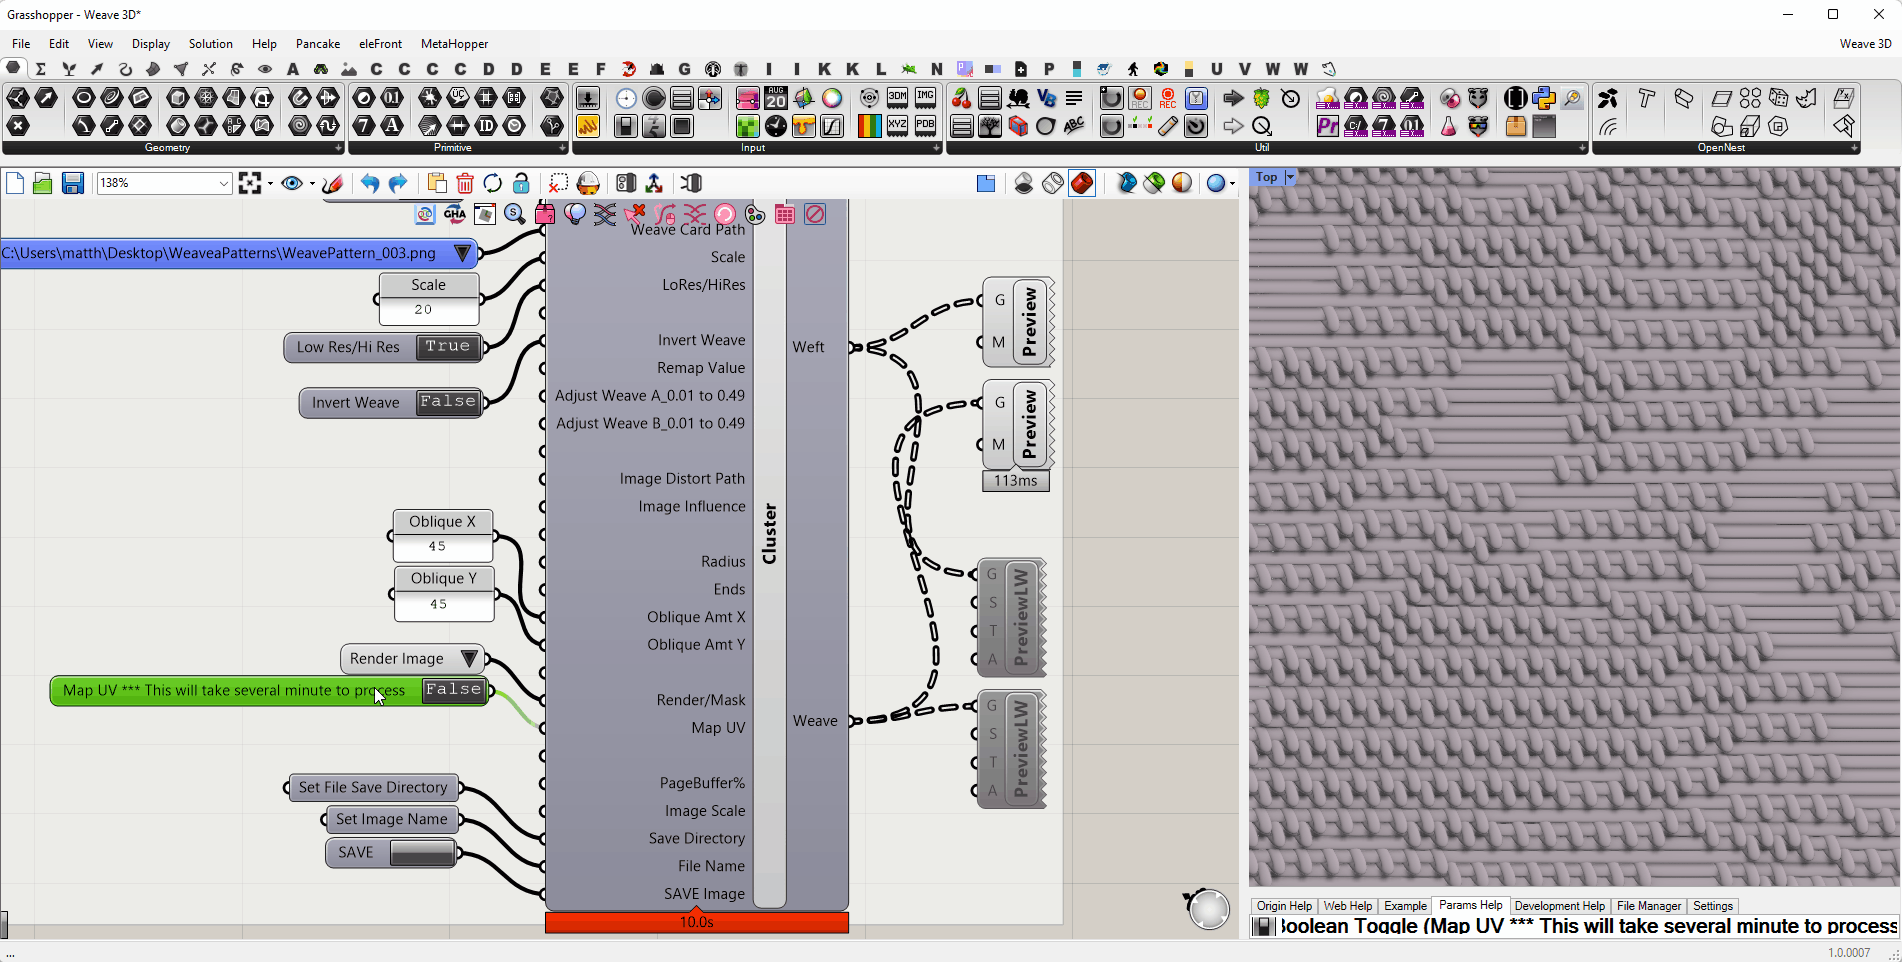Click the Save File disk icon
This screenshot has height=962, width=1902.
click(72, 183)
